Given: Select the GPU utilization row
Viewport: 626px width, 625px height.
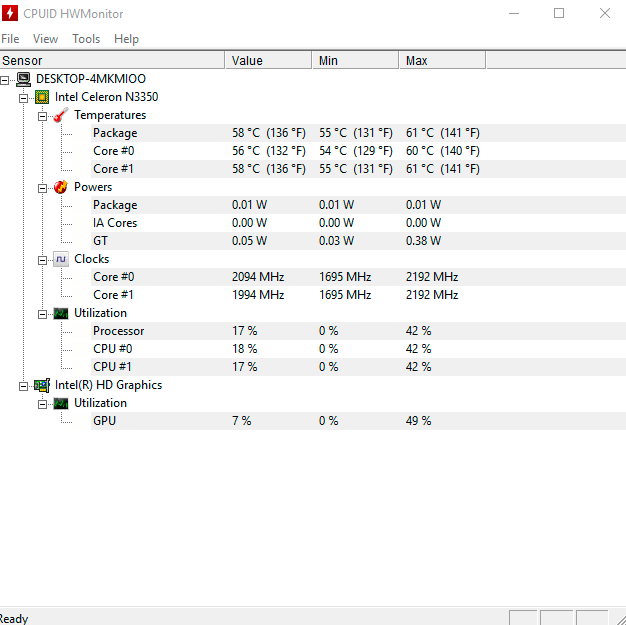Looking at the screenshot, I should click(x=104, y=421).
